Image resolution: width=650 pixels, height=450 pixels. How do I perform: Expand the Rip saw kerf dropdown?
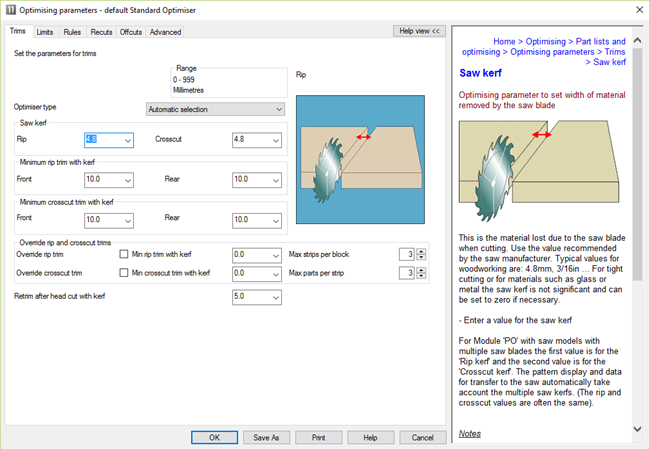click(128, 141)
